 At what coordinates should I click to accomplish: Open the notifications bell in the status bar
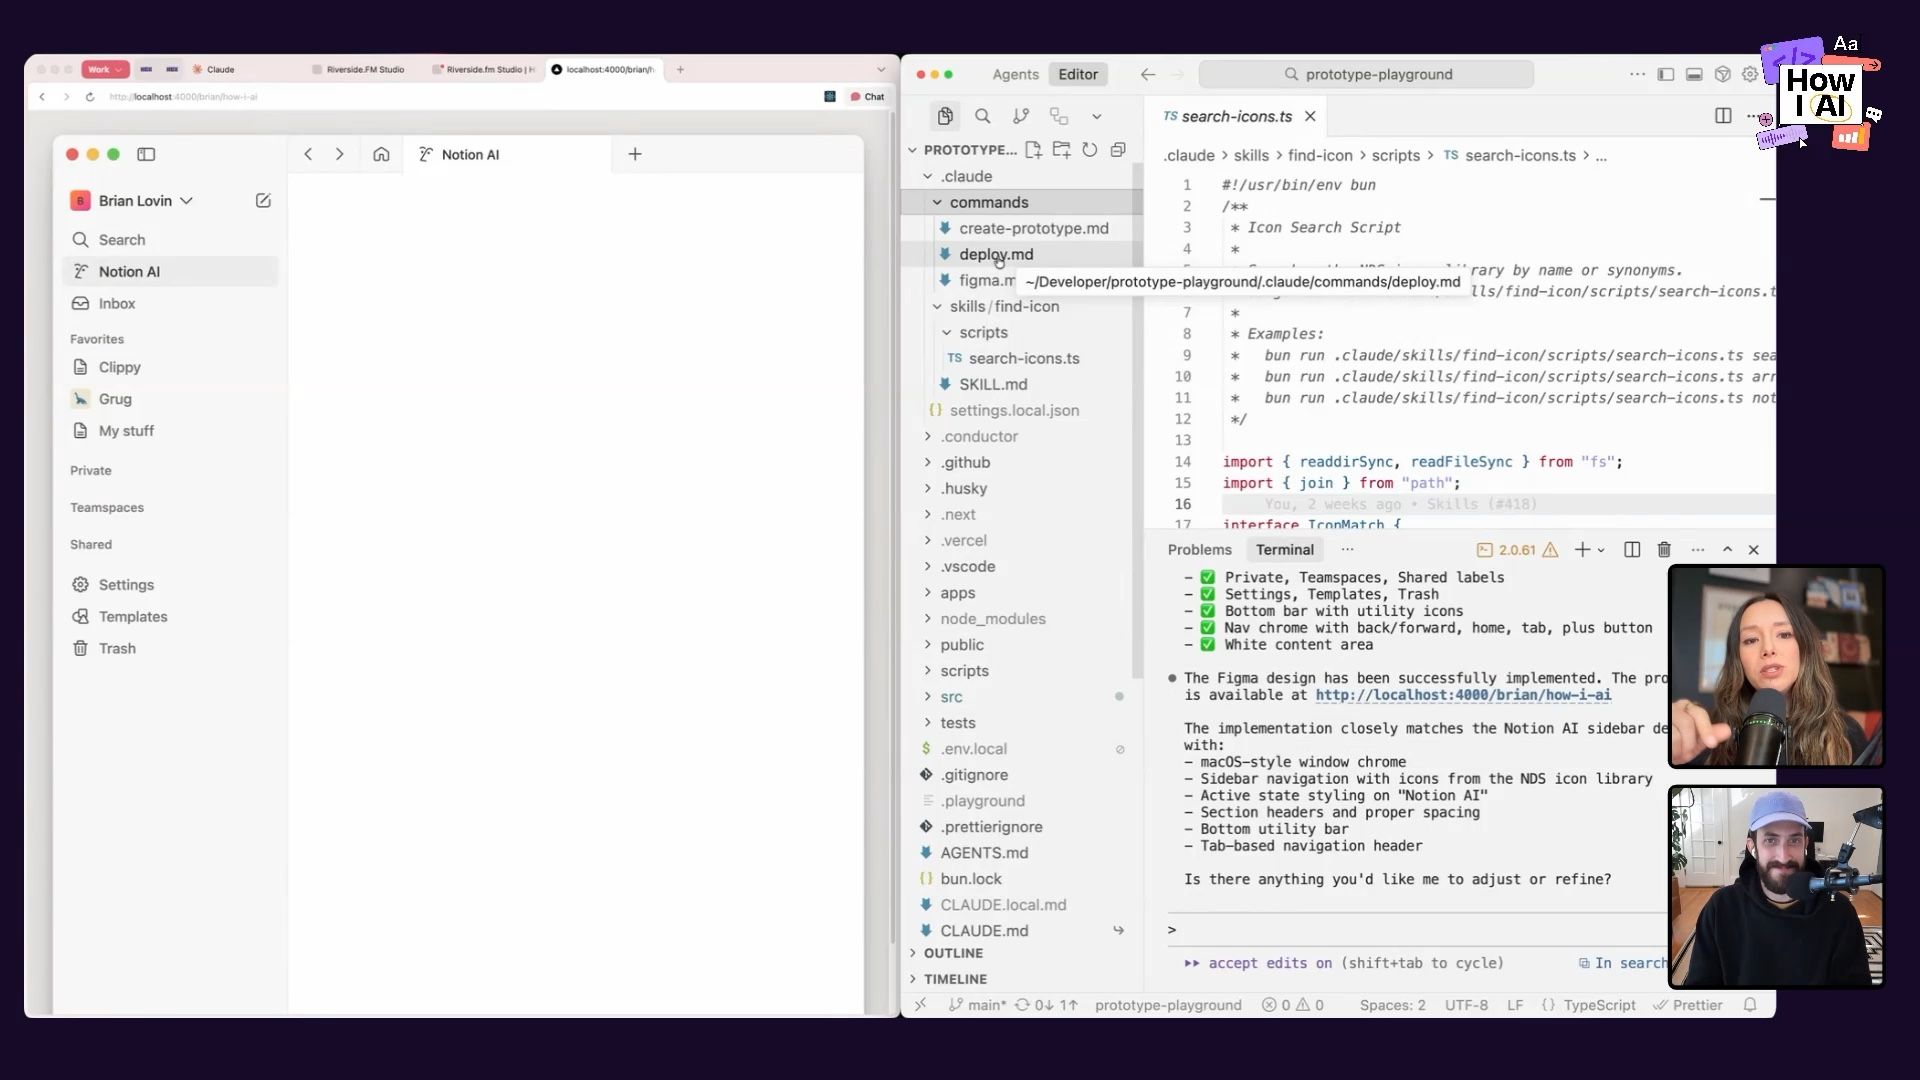pos(1750,1005)
